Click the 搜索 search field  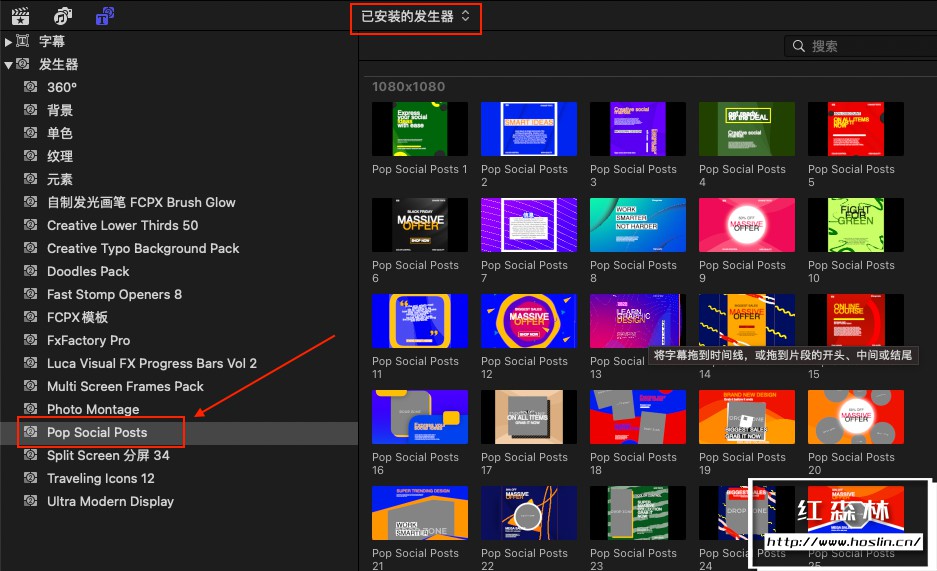(861, 46)
